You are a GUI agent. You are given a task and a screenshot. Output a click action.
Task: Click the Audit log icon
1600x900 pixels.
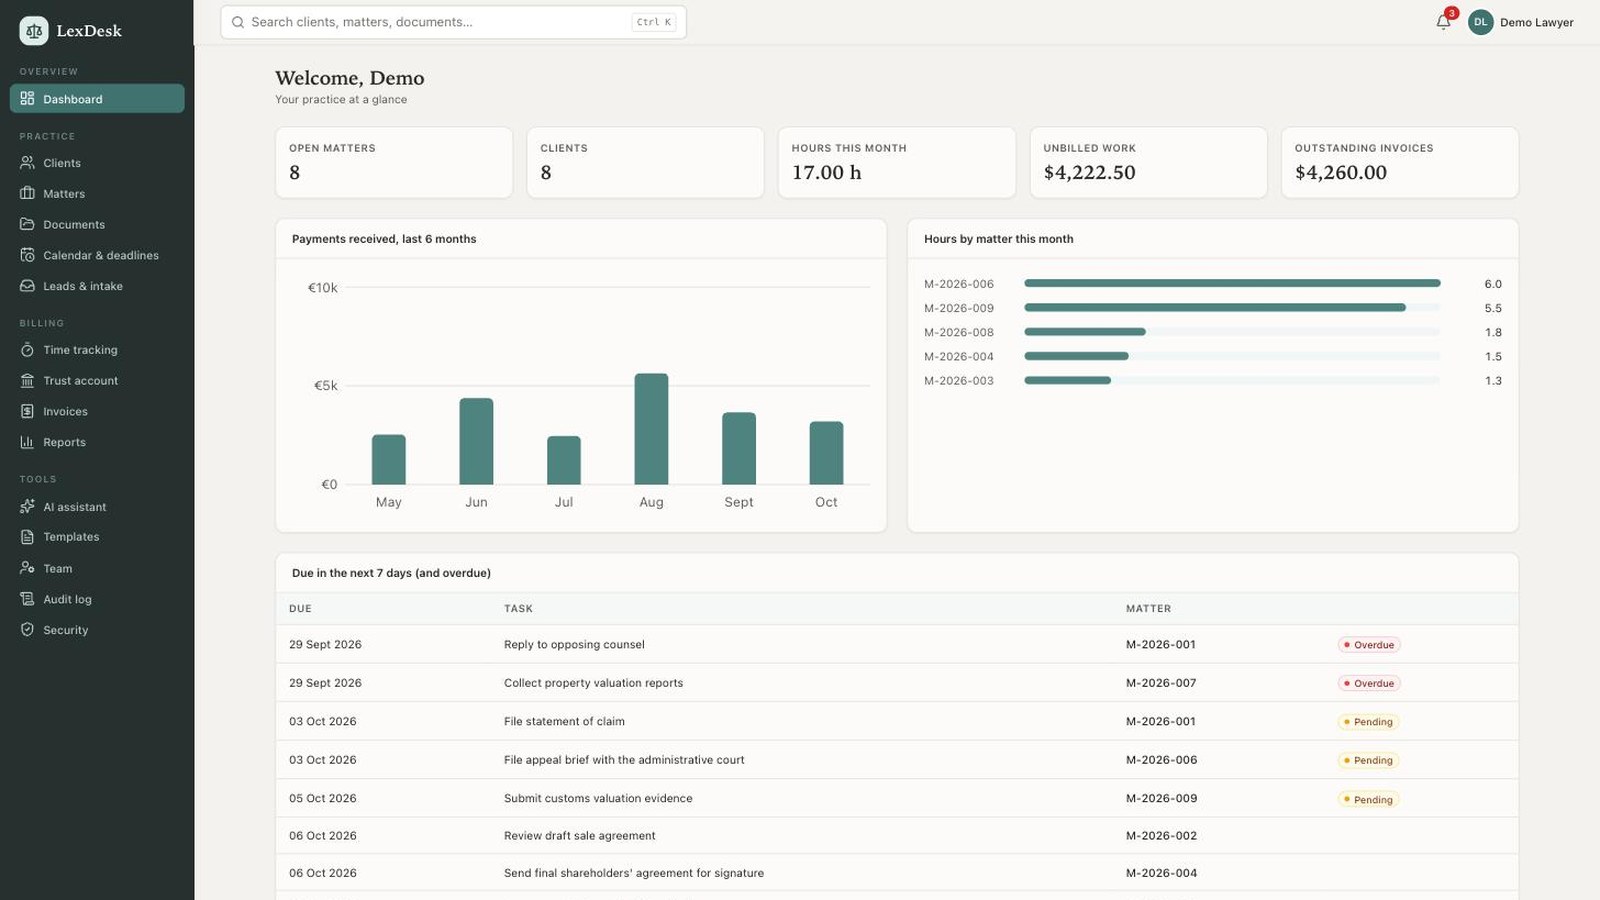pyautogui.click(x=27, y=599)
